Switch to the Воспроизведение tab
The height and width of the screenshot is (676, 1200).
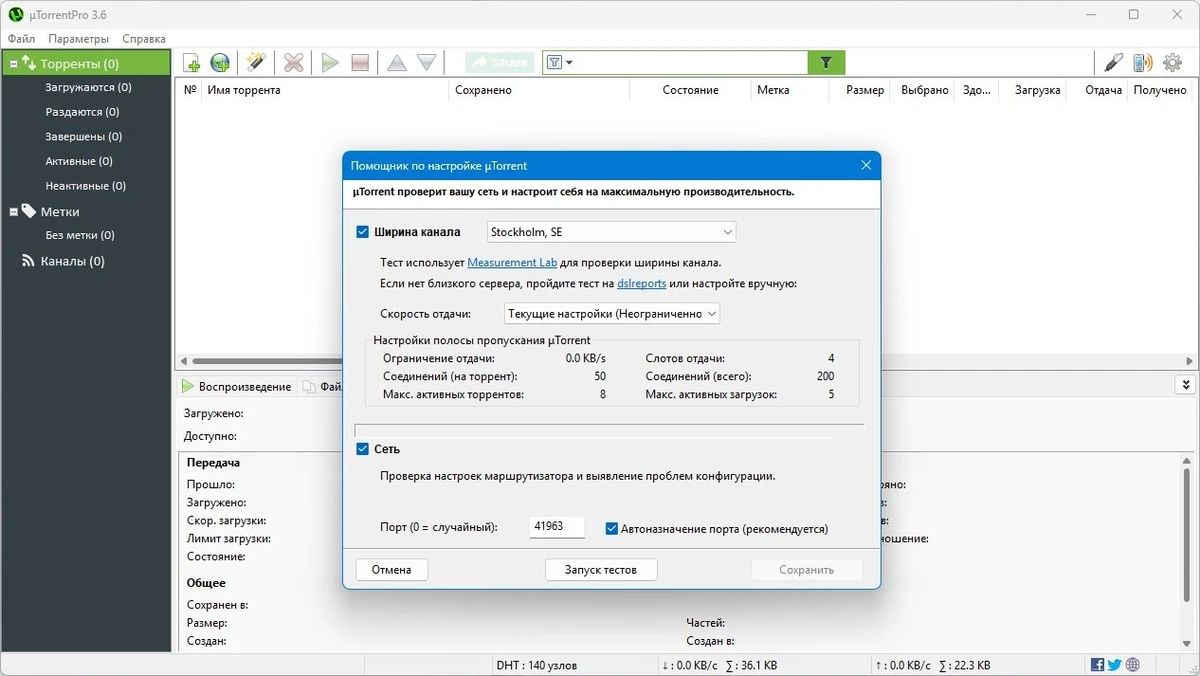pyautogui.click(x=237, y=387)
